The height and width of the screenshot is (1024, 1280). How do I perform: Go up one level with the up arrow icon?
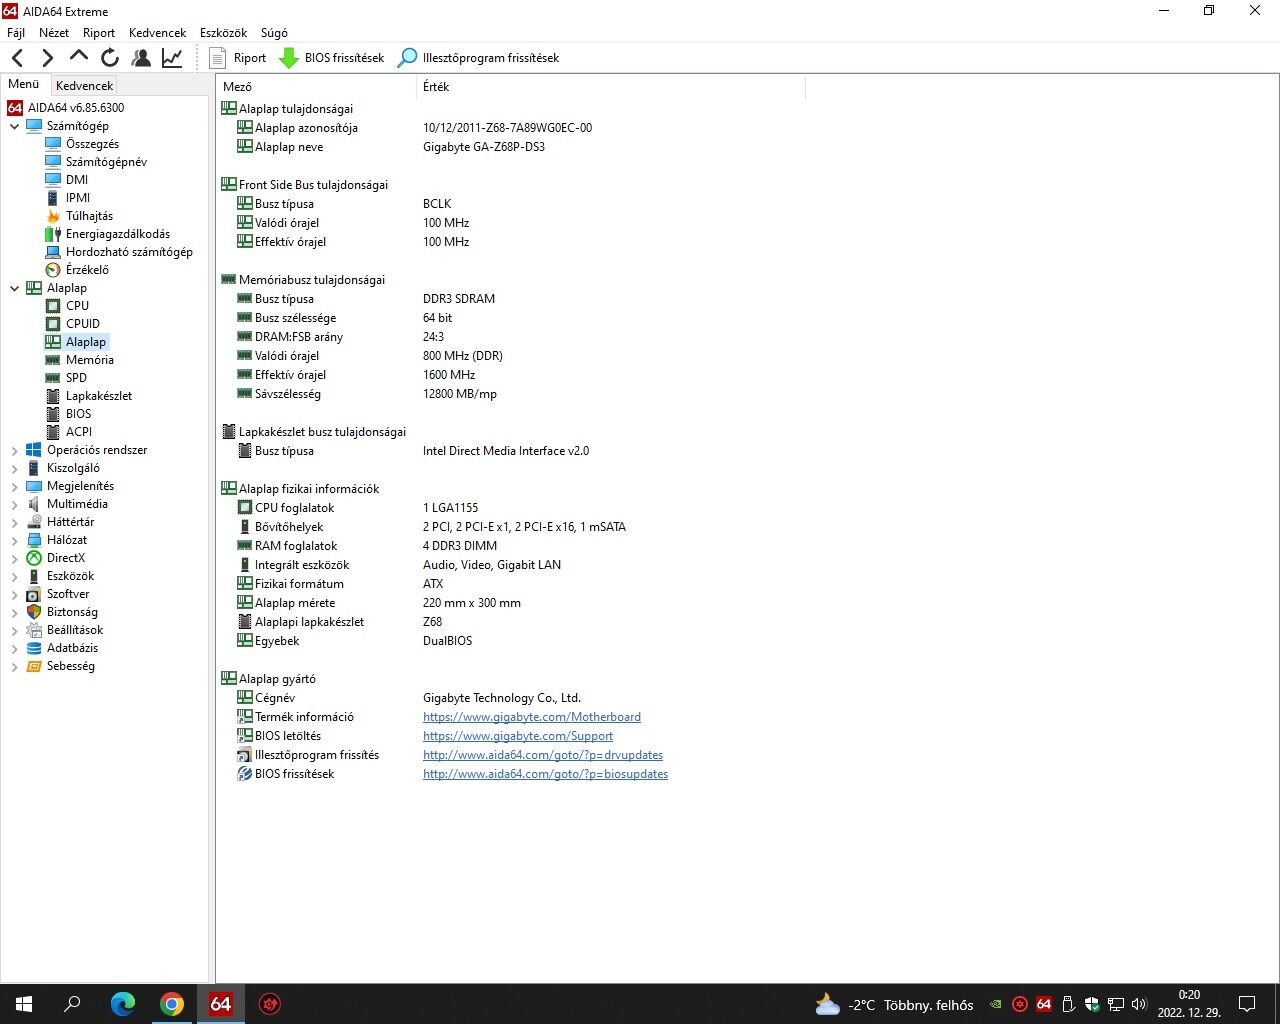[79, 58]
